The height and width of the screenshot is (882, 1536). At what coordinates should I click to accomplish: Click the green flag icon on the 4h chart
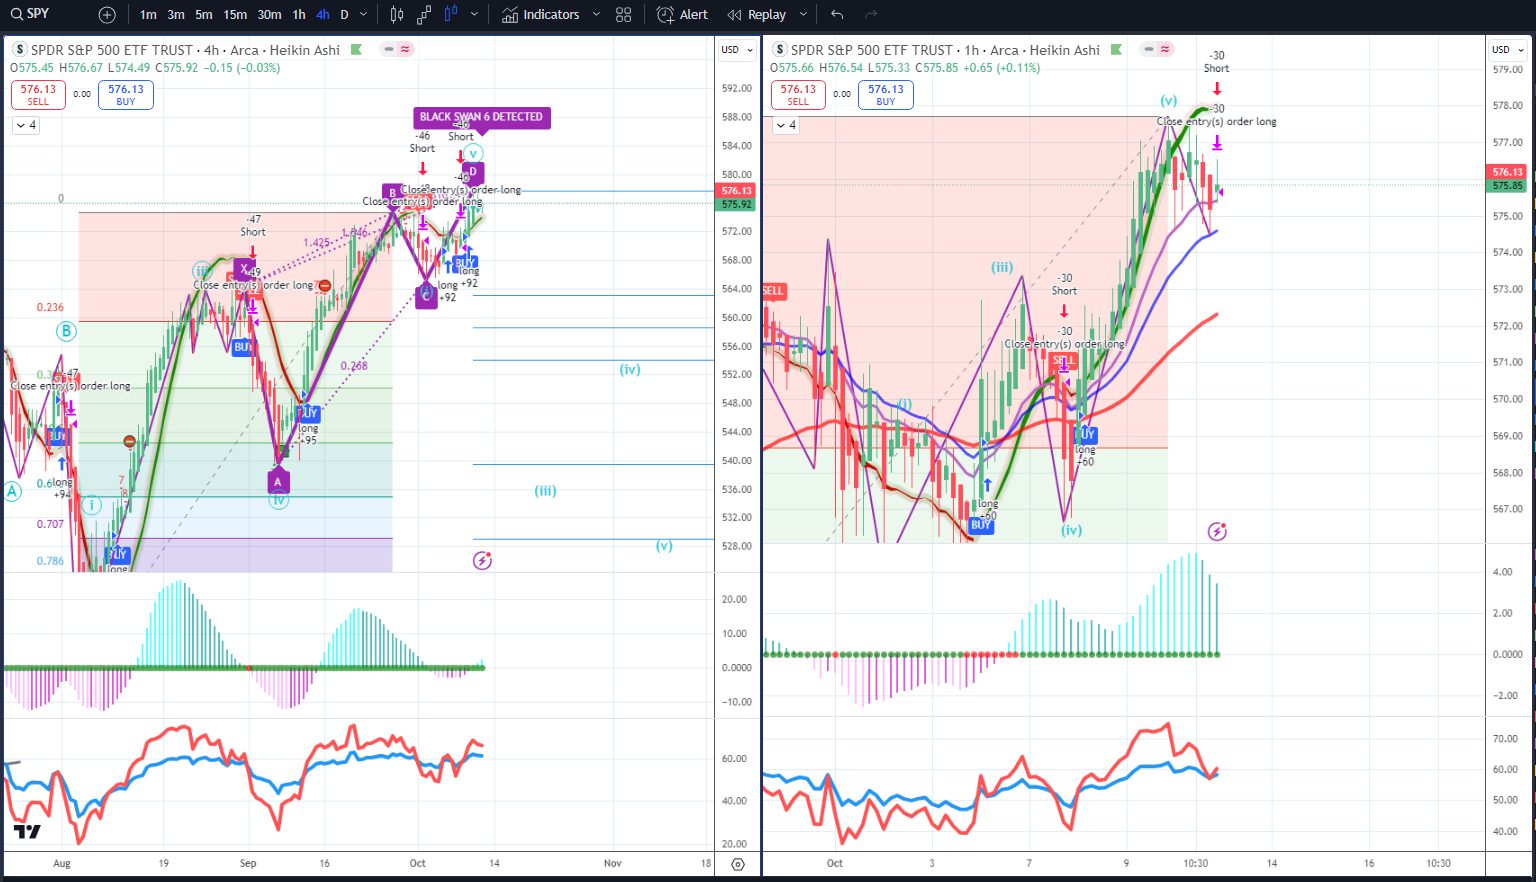(356, 49)
